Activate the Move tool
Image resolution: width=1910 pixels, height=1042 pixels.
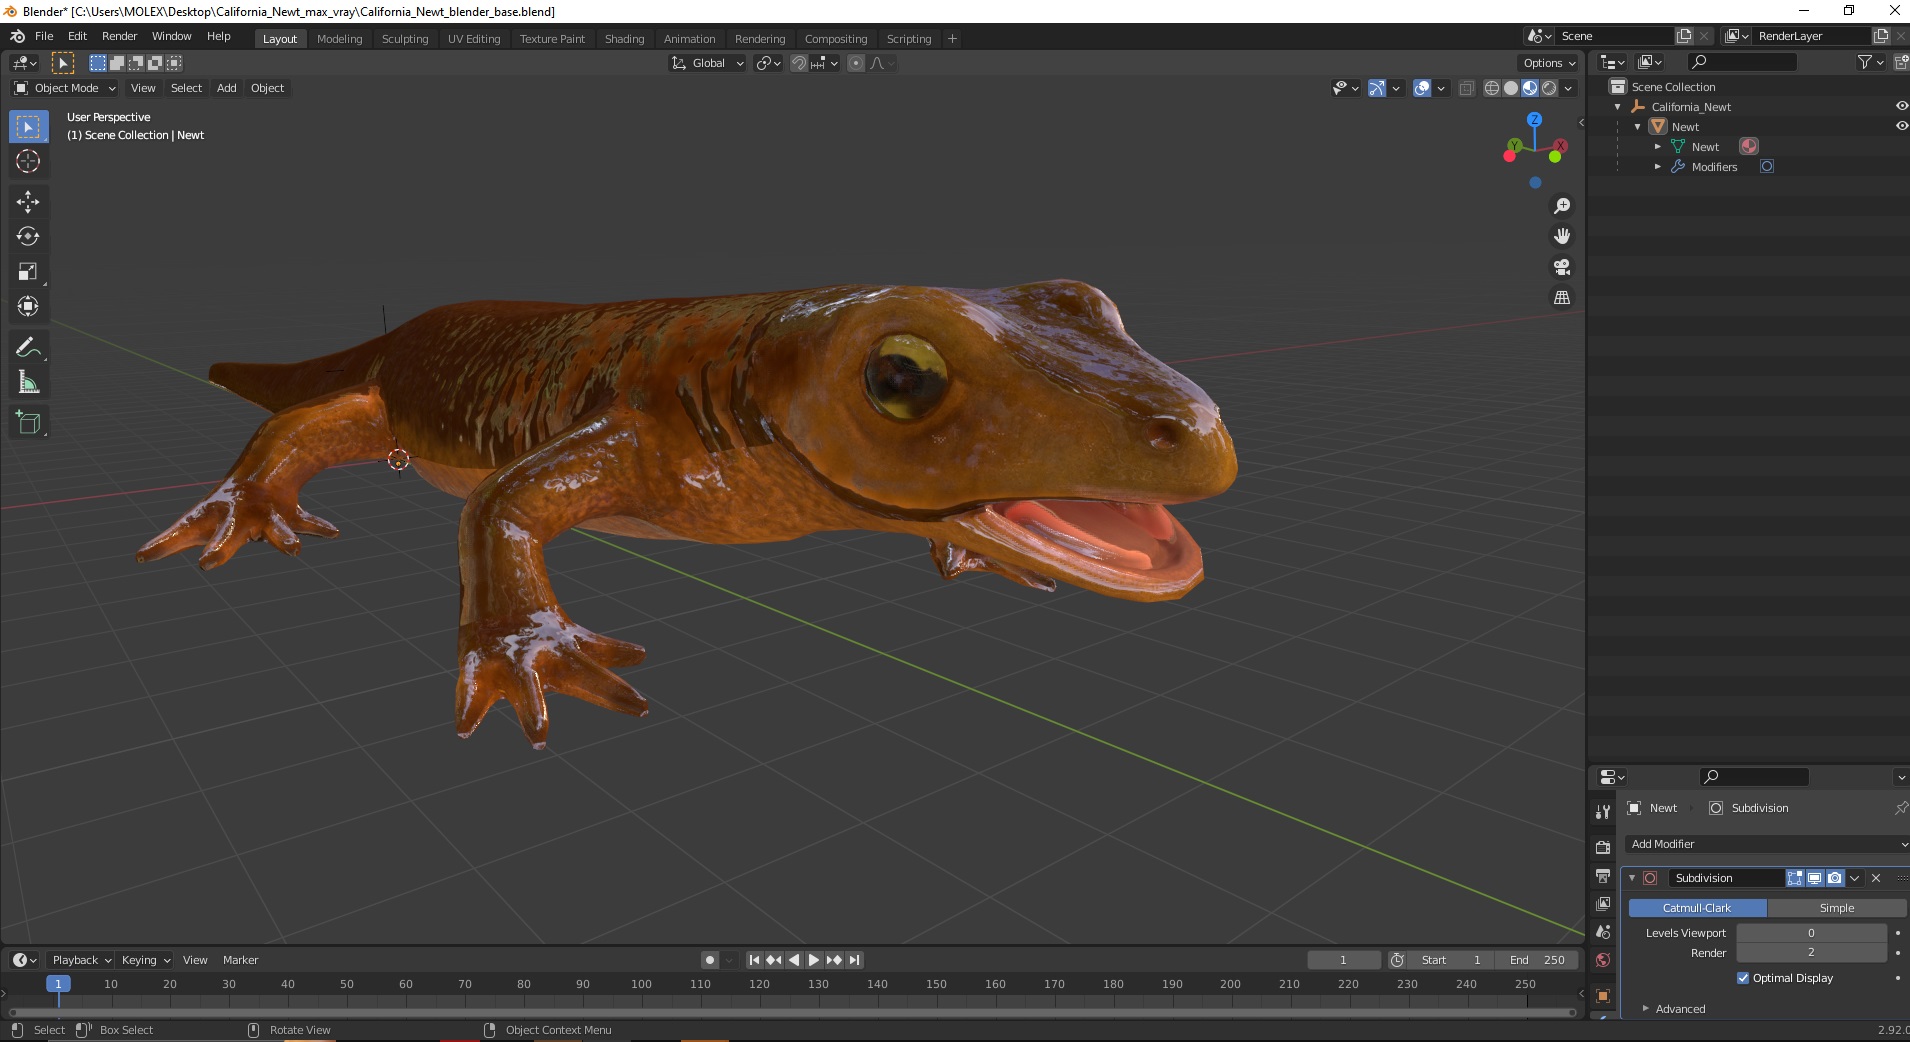pos(28,202)
